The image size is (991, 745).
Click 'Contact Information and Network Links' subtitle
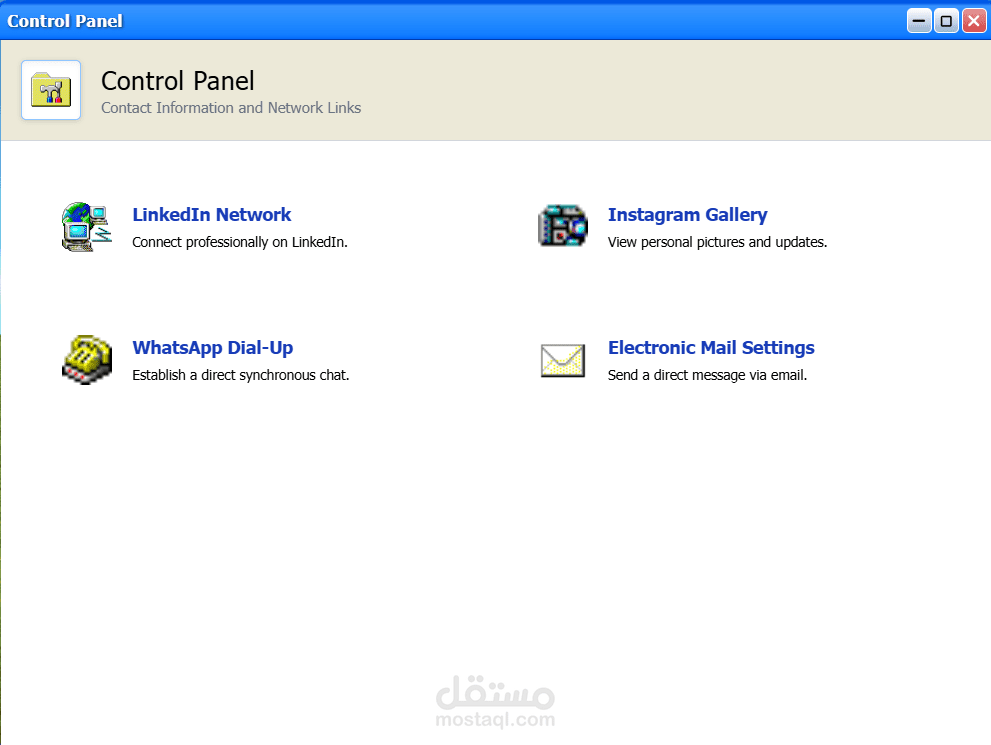coord(231,108)
